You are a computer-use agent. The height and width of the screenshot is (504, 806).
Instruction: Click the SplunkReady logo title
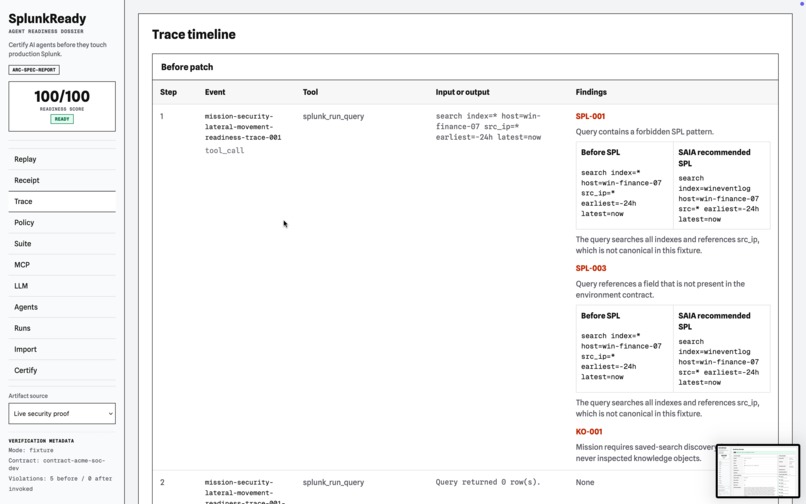(47, 19)
